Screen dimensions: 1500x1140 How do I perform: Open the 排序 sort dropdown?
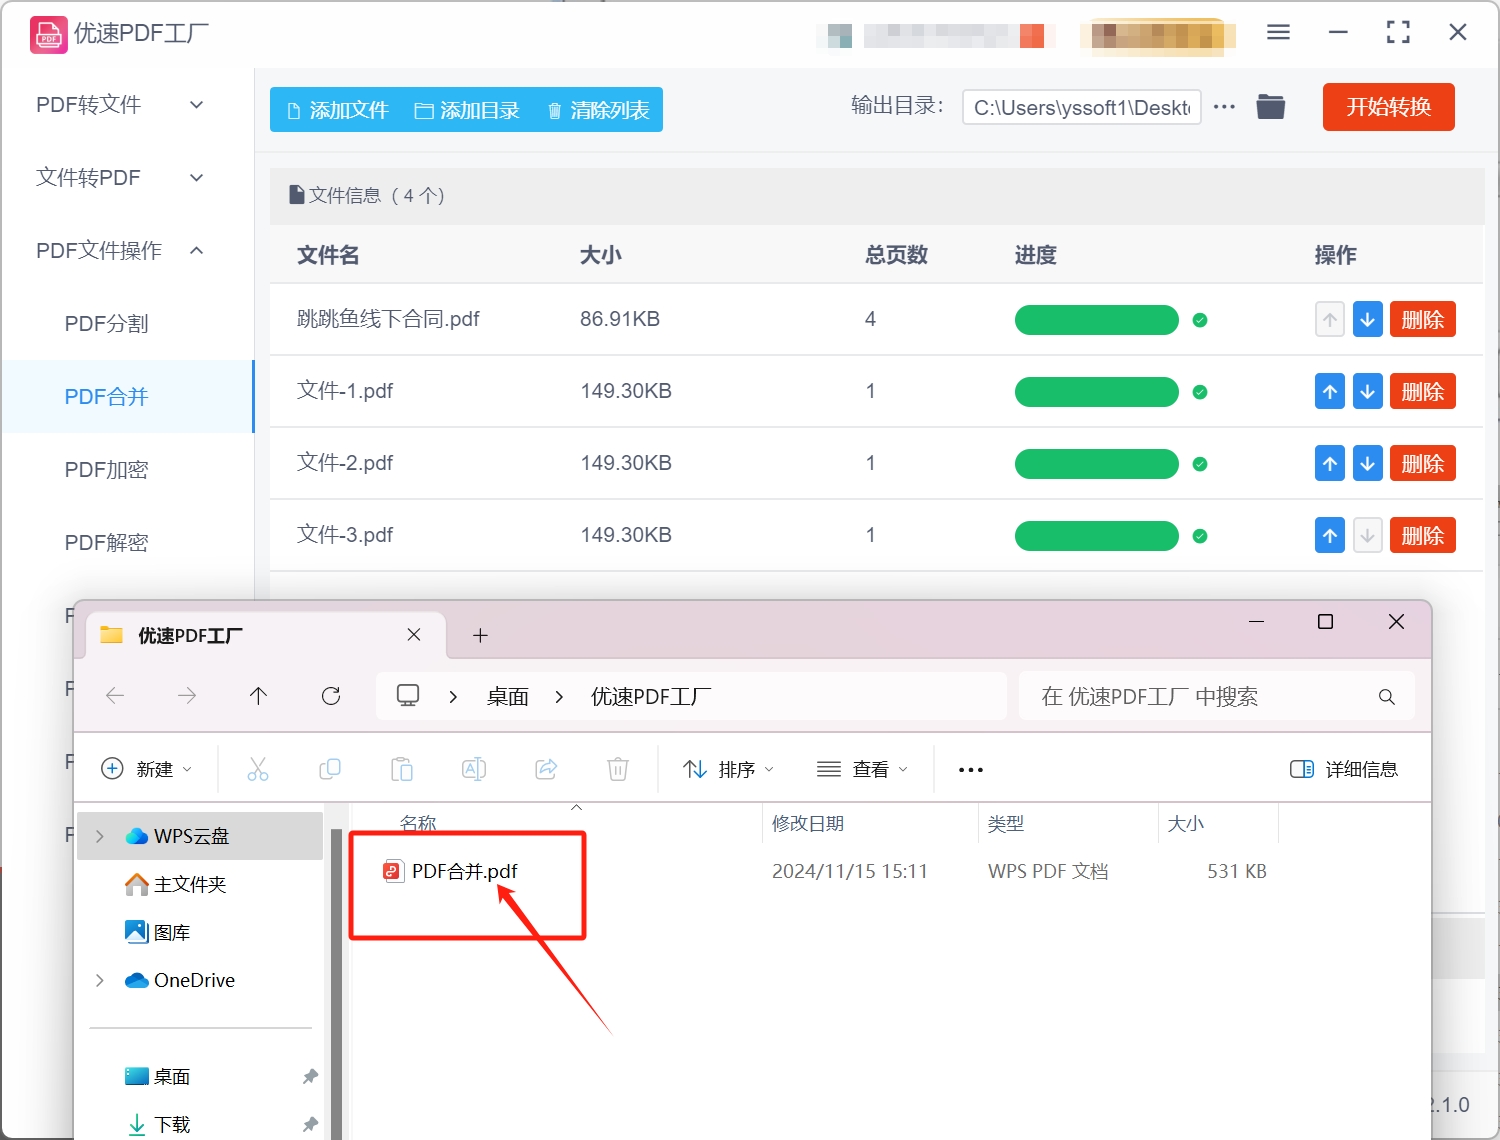pyautogui.click(x=729, y=769)
